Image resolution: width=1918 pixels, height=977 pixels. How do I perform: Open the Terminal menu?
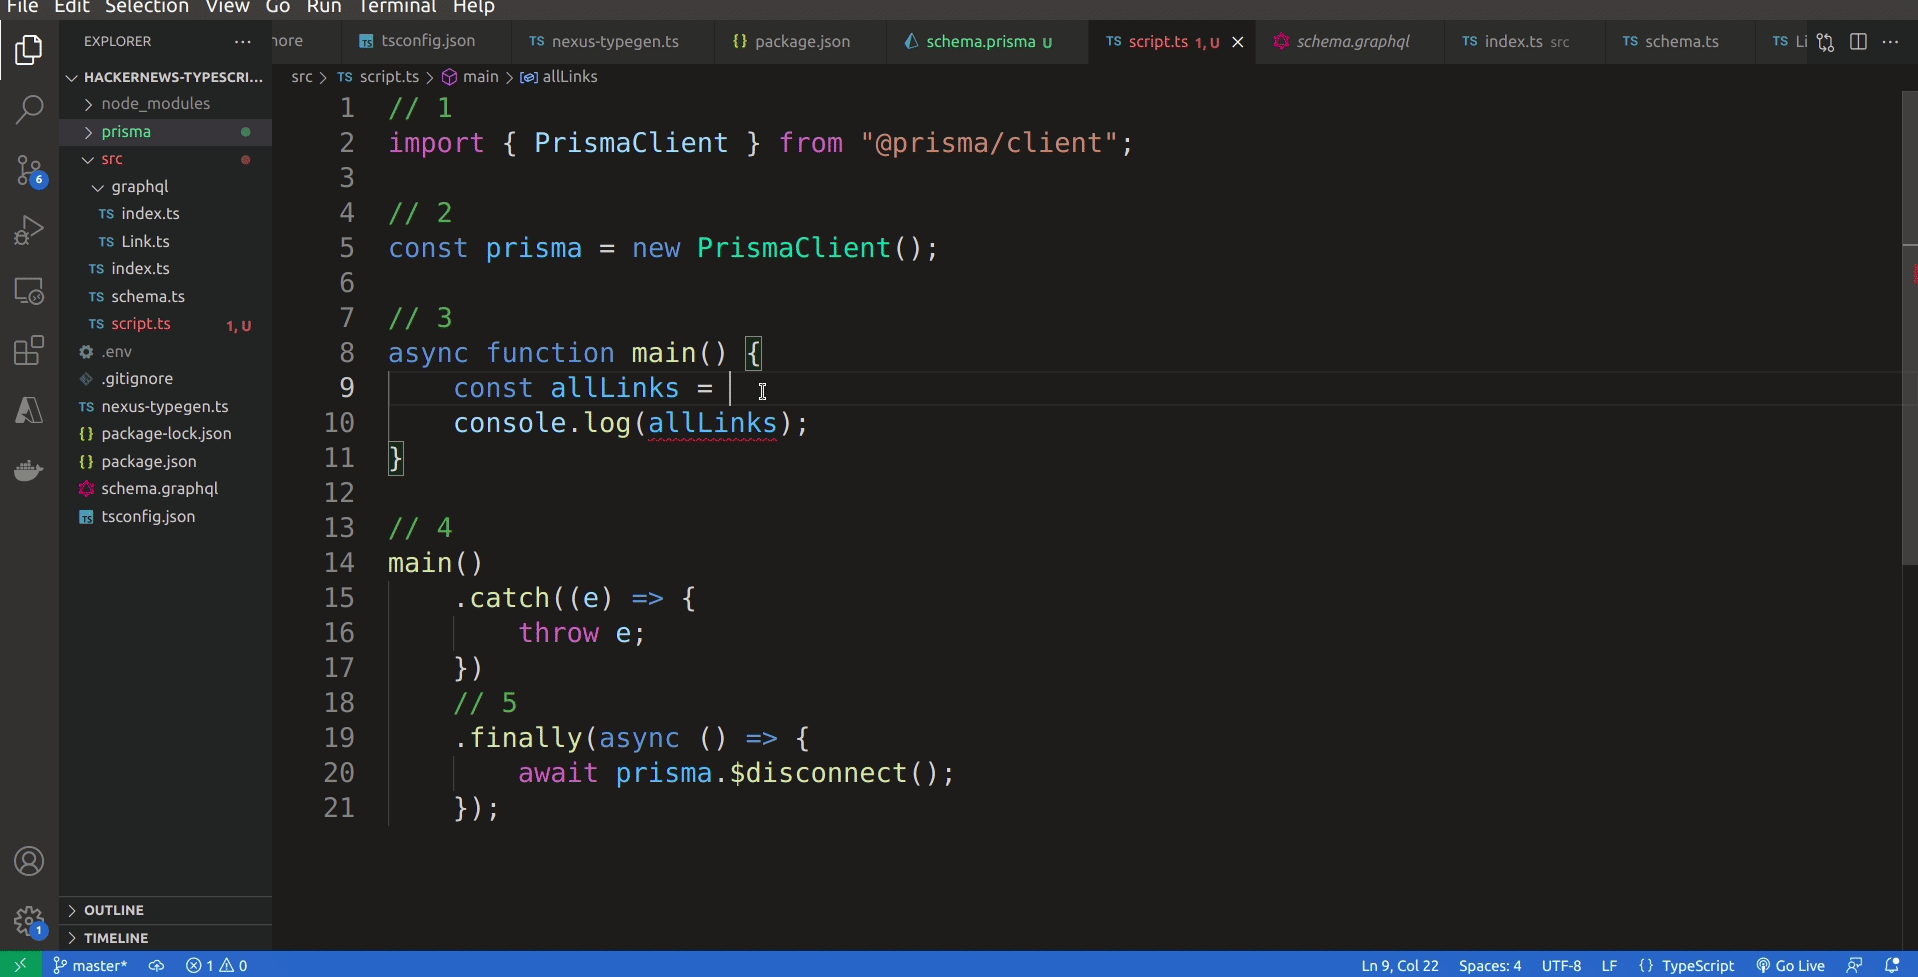click(x=397, y=7)
